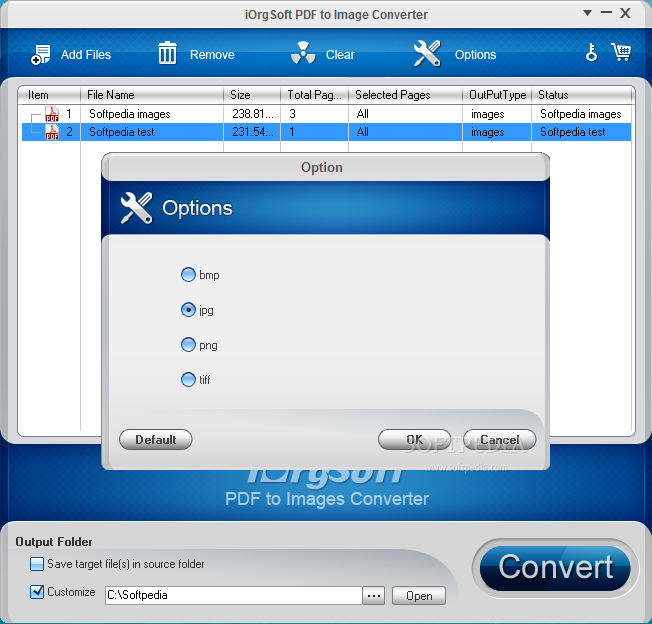Click the Selected Pages column header
652x624 pixels.
pyautogui.click(x=405, y=95)
